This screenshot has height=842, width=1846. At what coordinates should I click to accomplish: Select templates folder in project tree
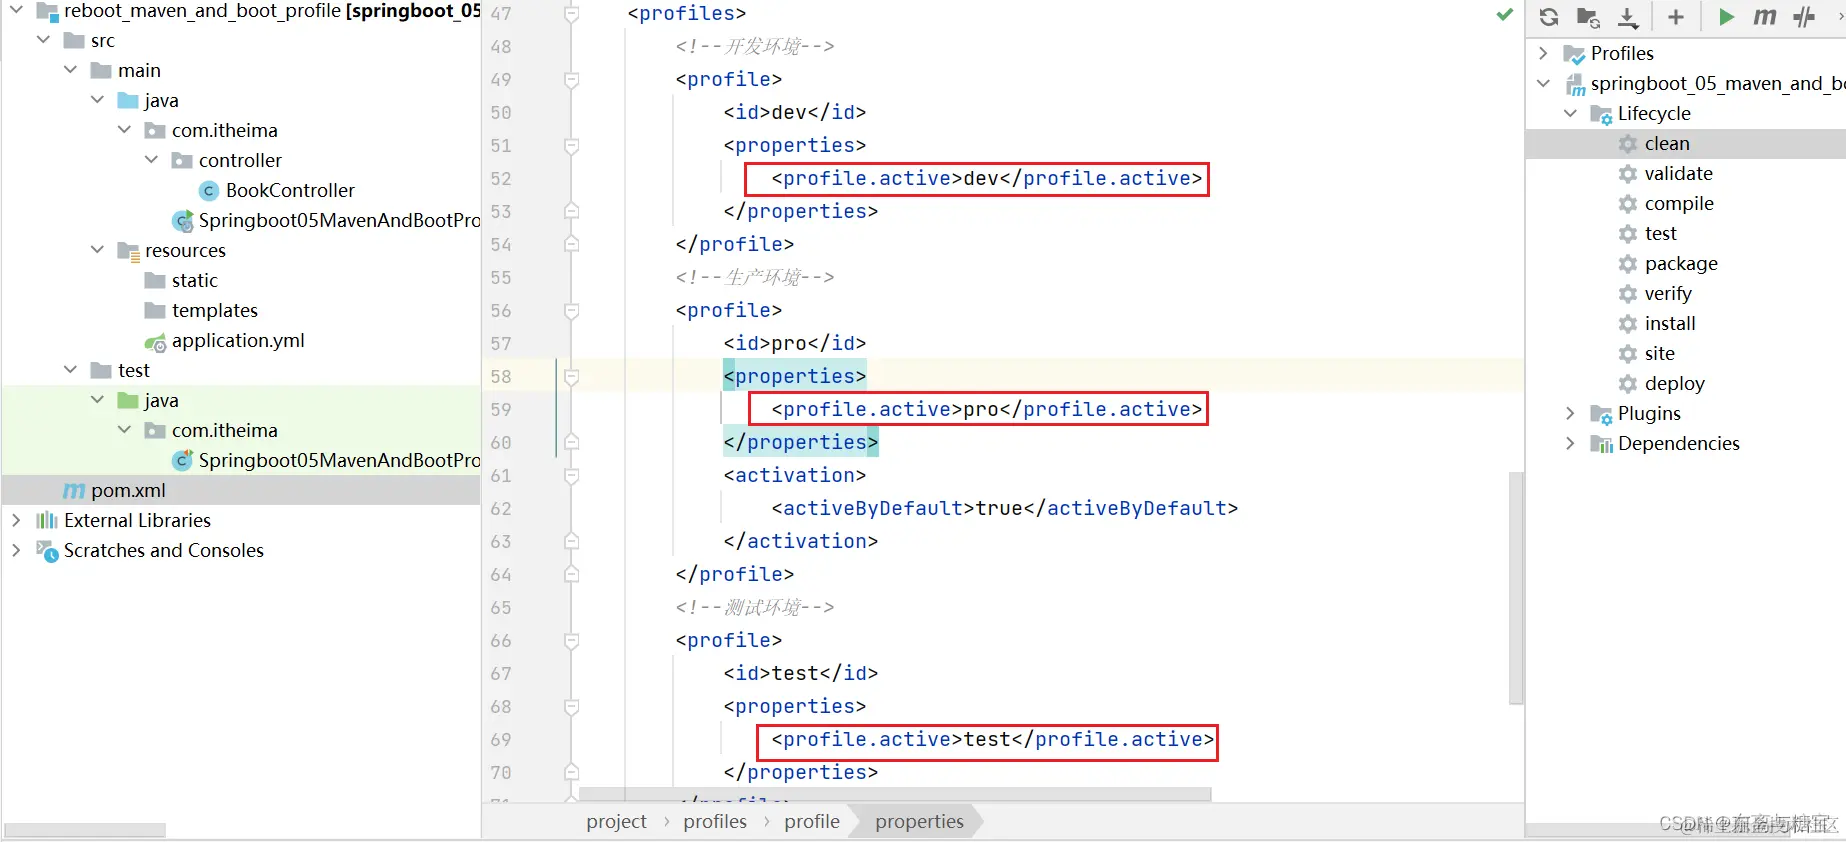[x=215, y=310]
